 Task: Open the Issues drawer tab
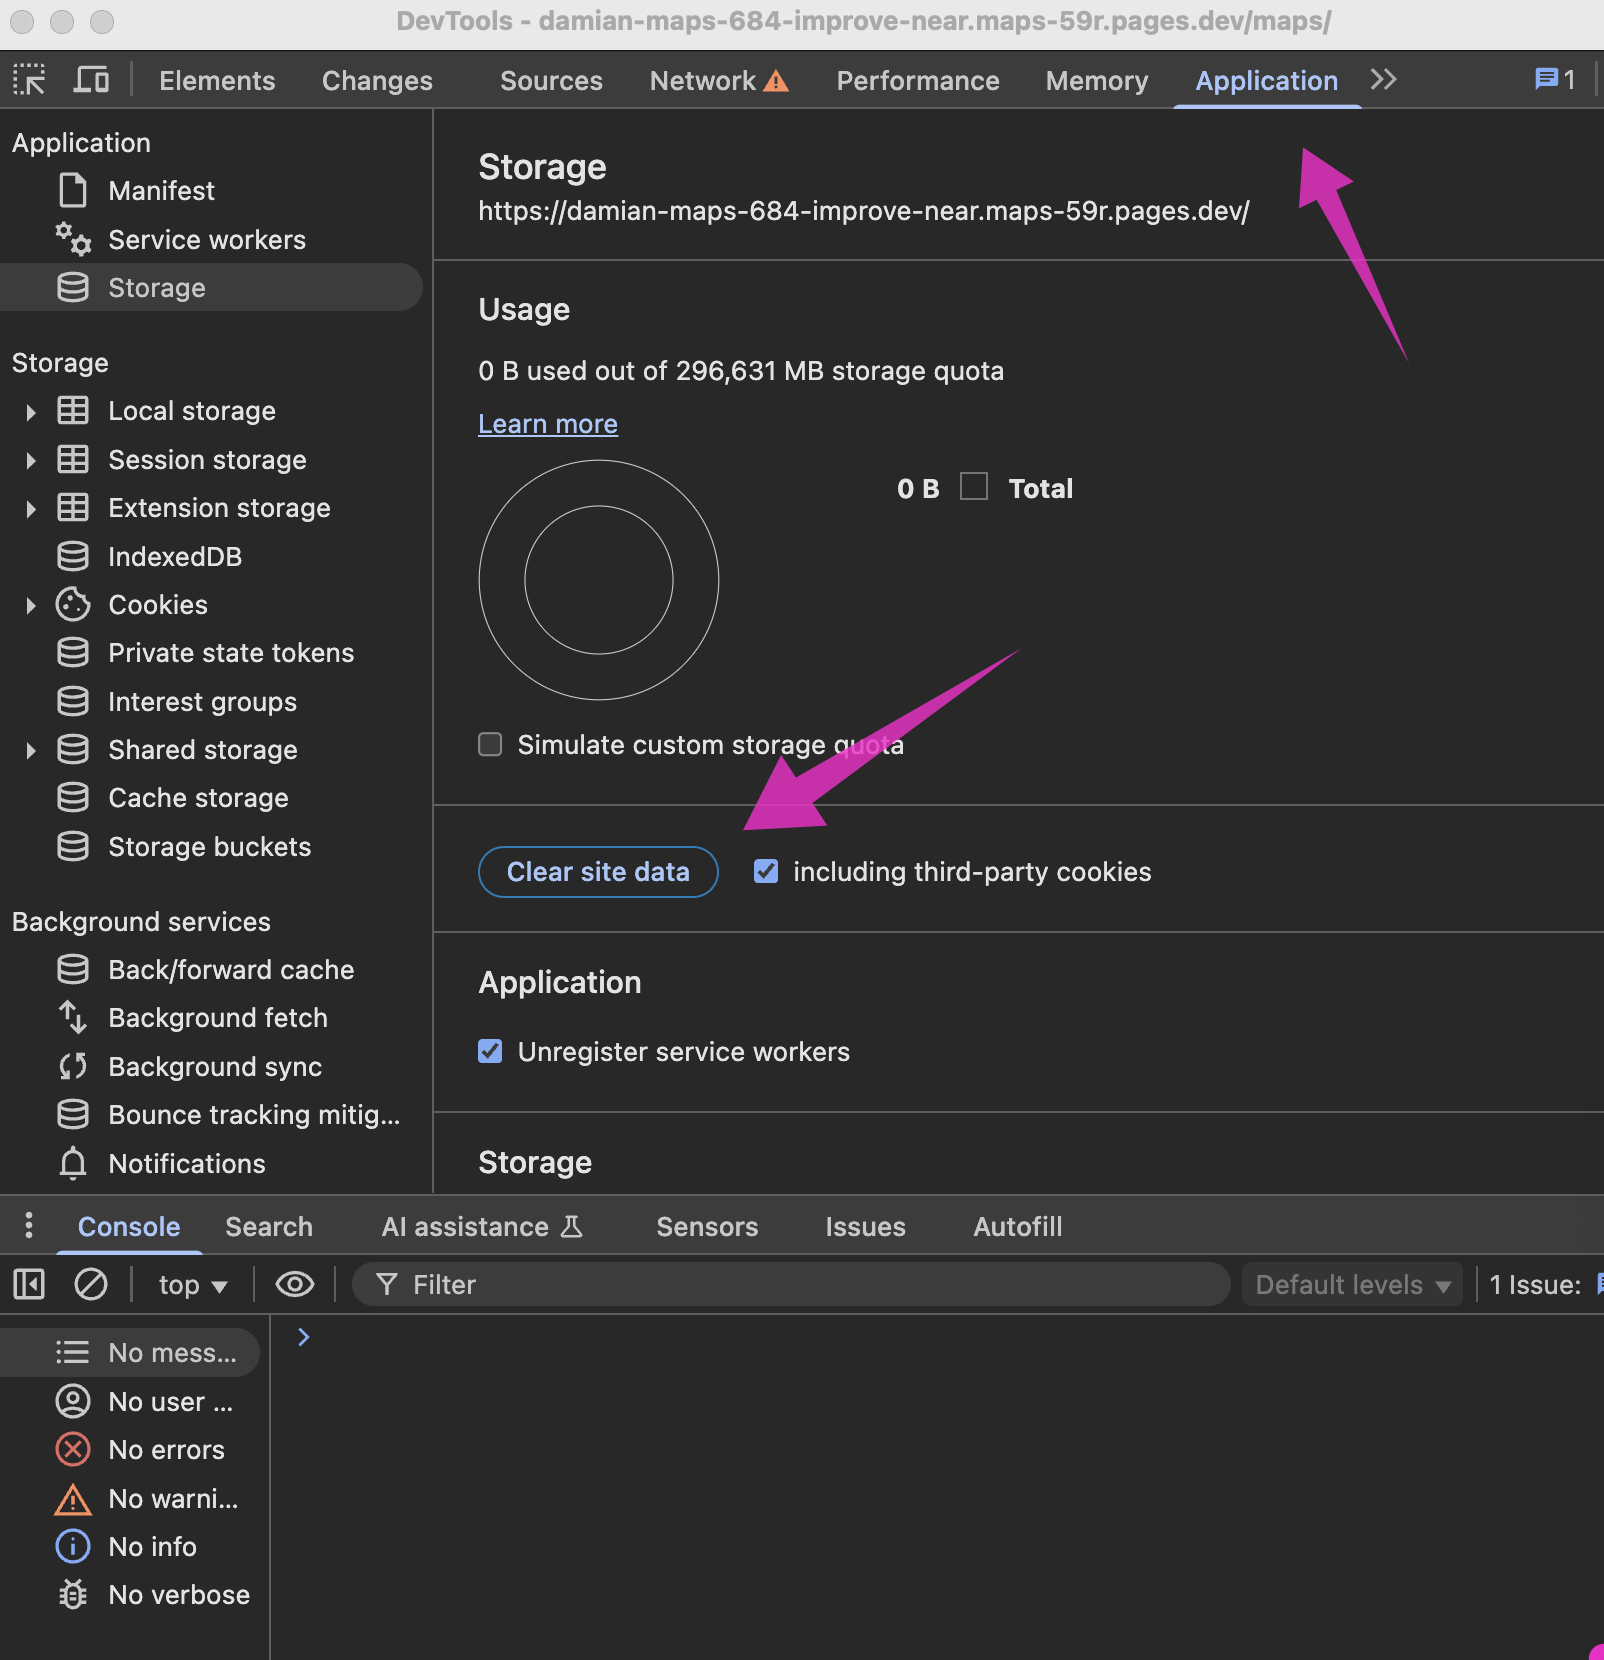pos(865,1227)
